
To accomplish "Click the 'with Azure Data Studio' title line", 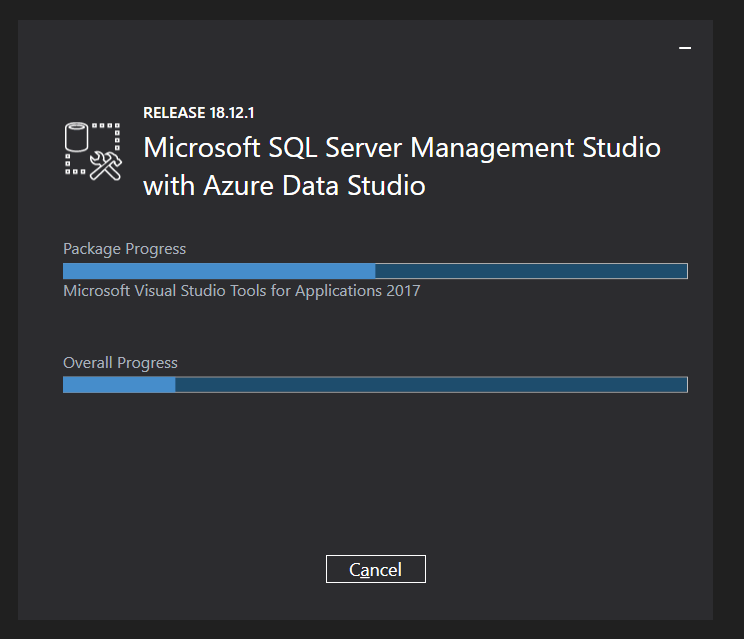I will (x=284, y=185).
